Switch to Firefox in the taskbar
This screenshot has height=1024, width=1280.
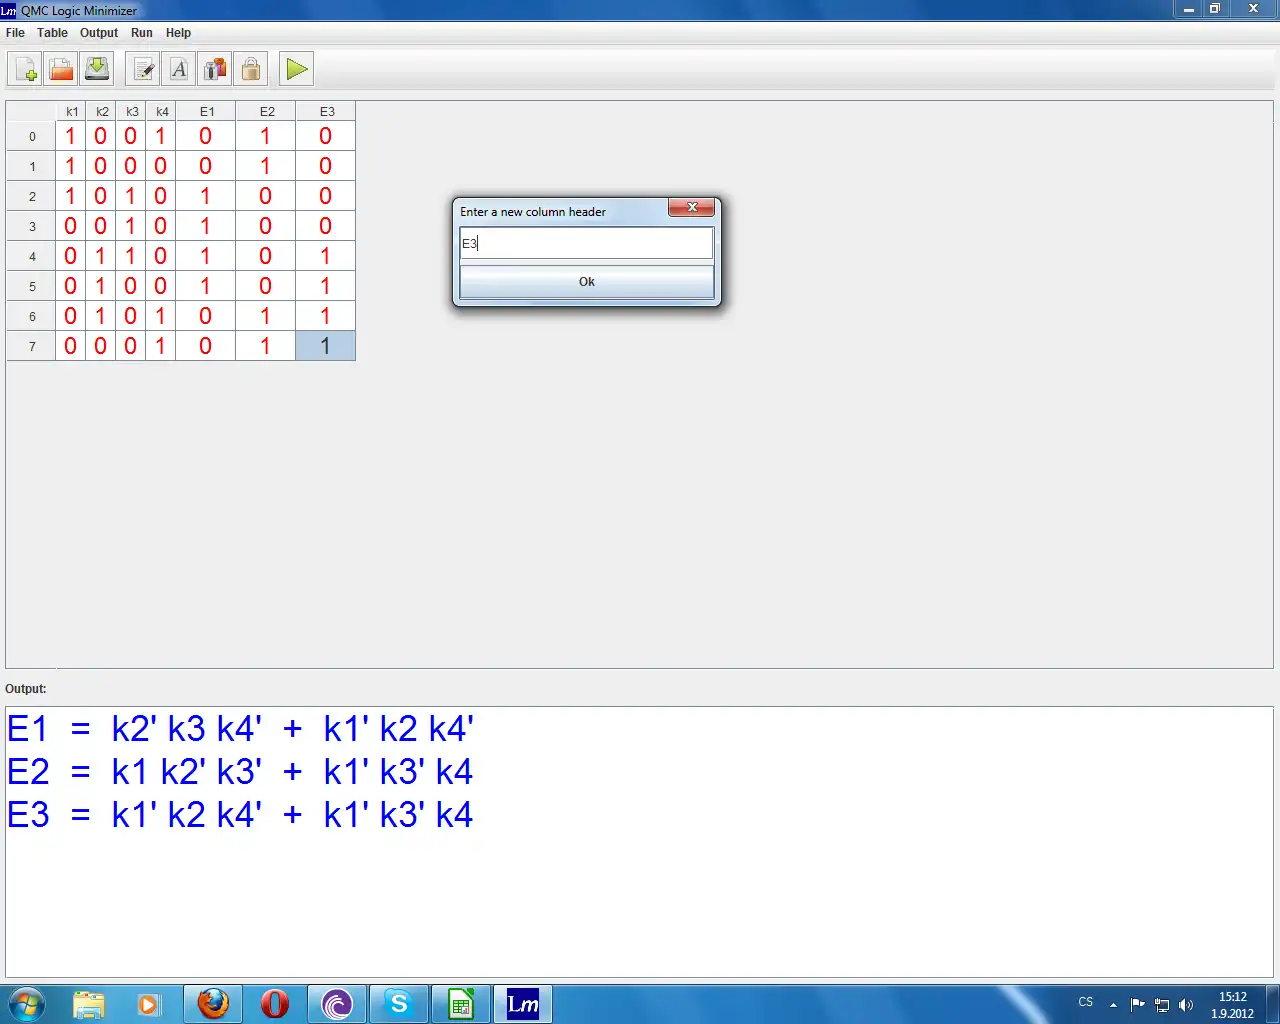(x=213, y=1004)
